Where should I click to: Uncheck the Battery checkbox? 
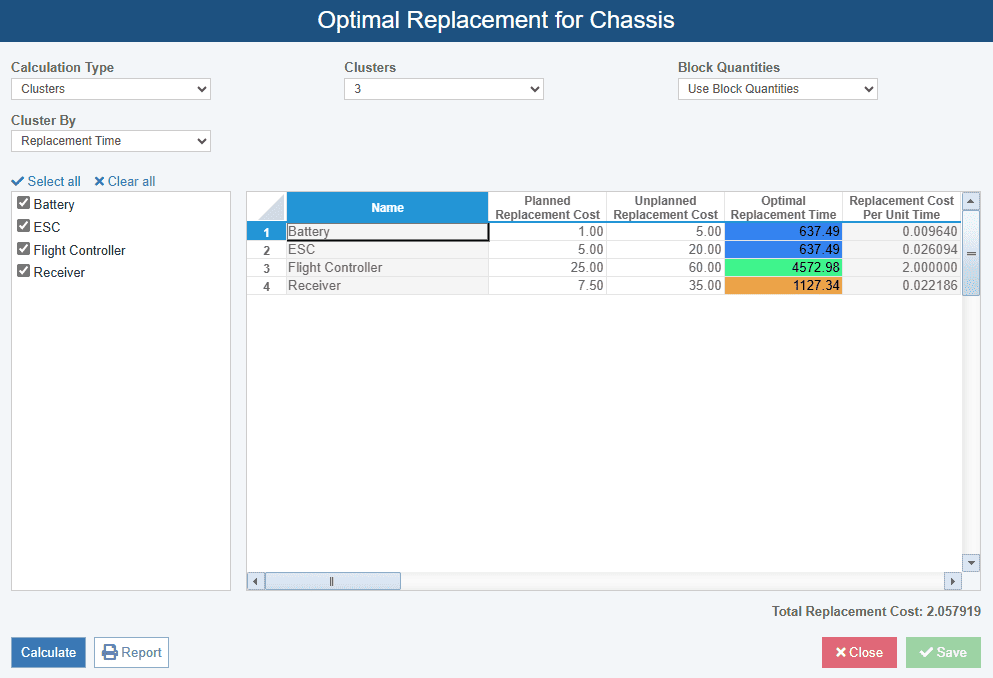pyautogui.click(x=24, y=203)
